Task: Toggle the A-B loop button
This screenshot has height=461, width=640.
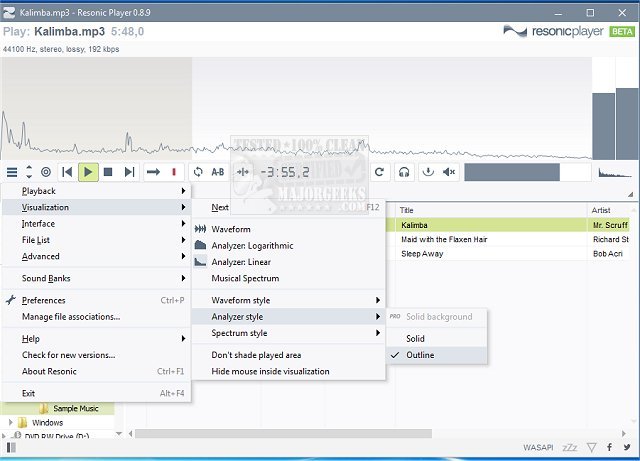Action: (x=218, y=172)
